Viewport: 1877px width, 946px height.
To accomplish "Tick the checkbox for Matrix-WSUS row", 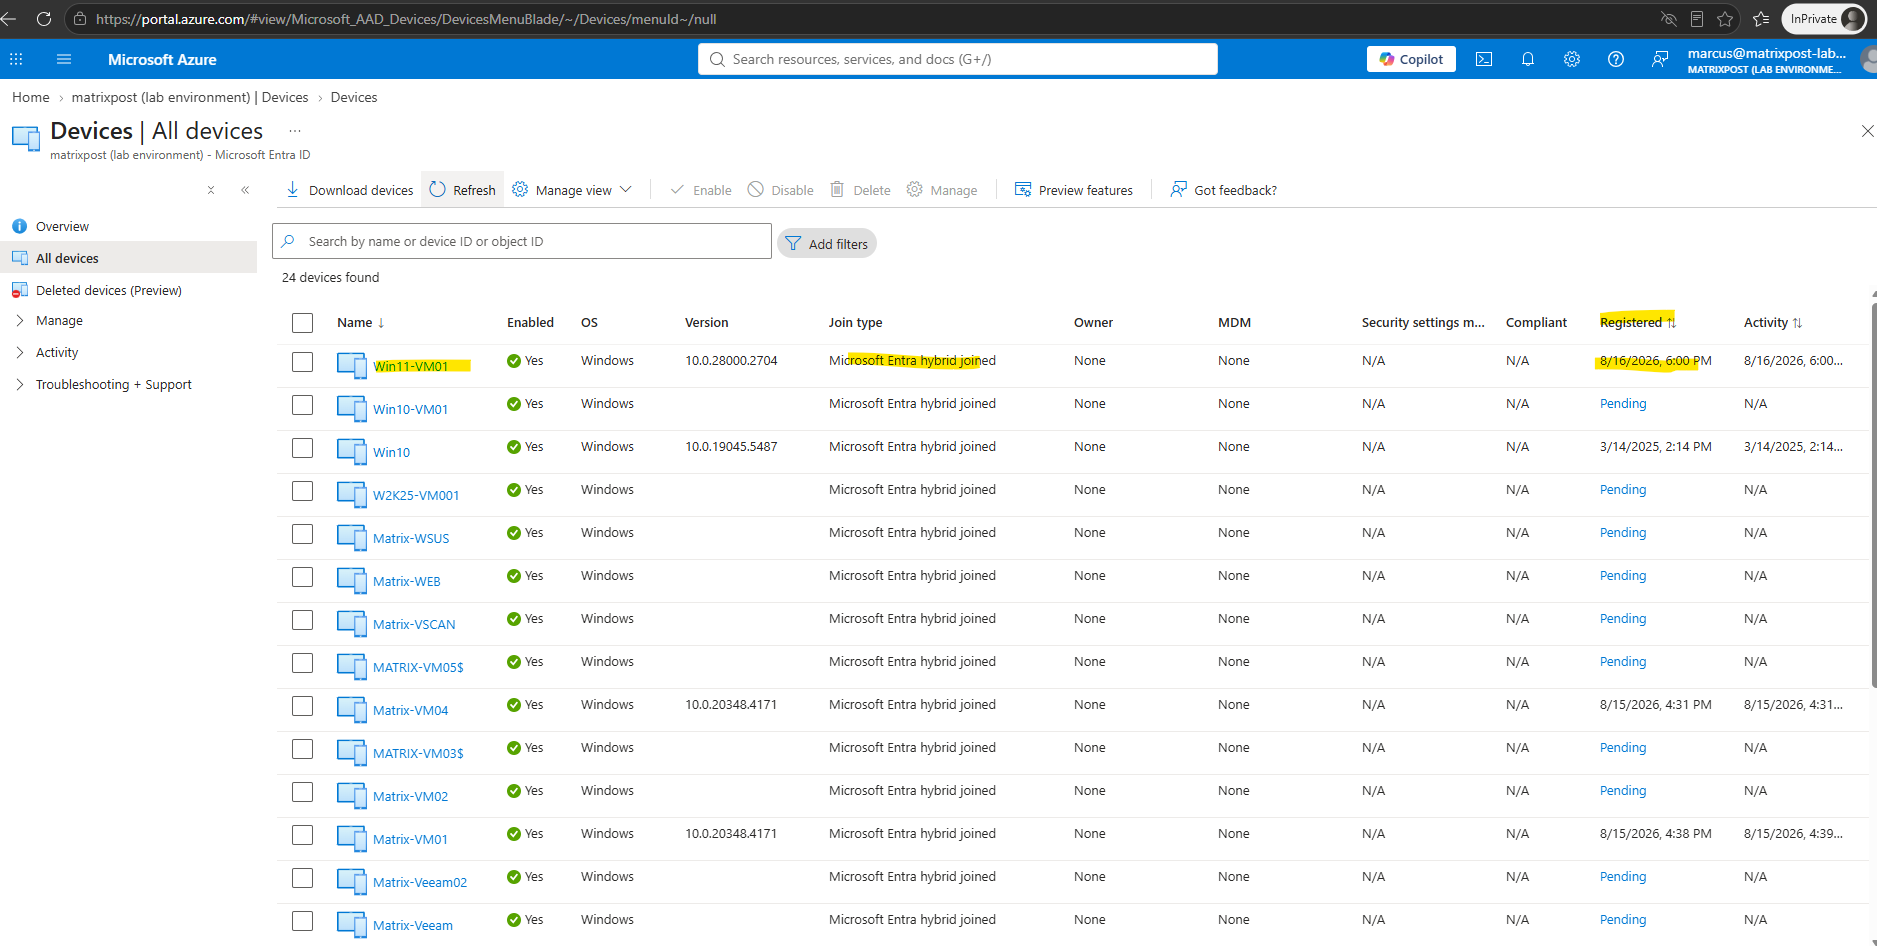I will [303, 534].
